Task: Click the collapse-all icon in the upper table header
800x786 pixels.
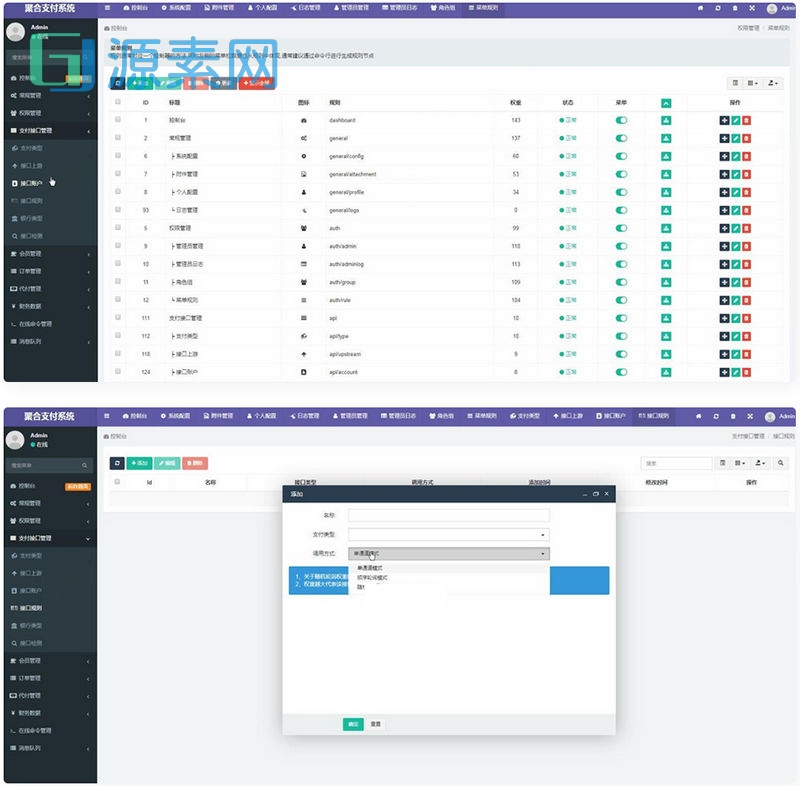Action: tap(666, 103)
